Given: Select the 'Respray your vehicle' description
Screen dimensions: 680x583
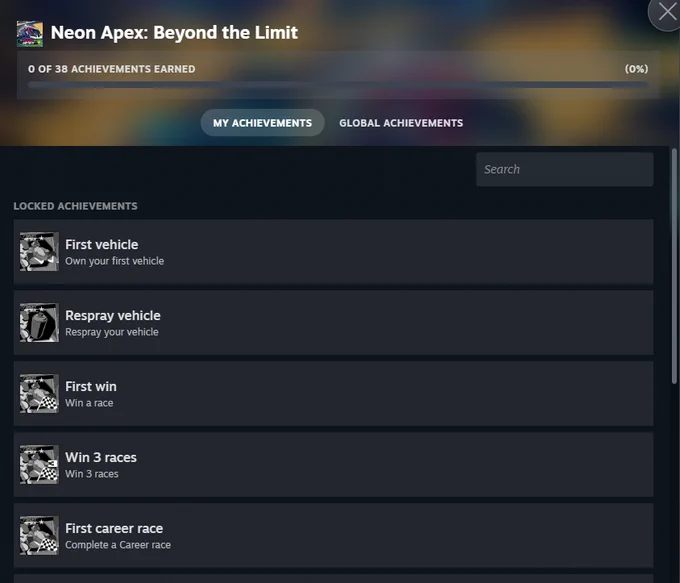Looking at the screenshot, I should 112,332.
